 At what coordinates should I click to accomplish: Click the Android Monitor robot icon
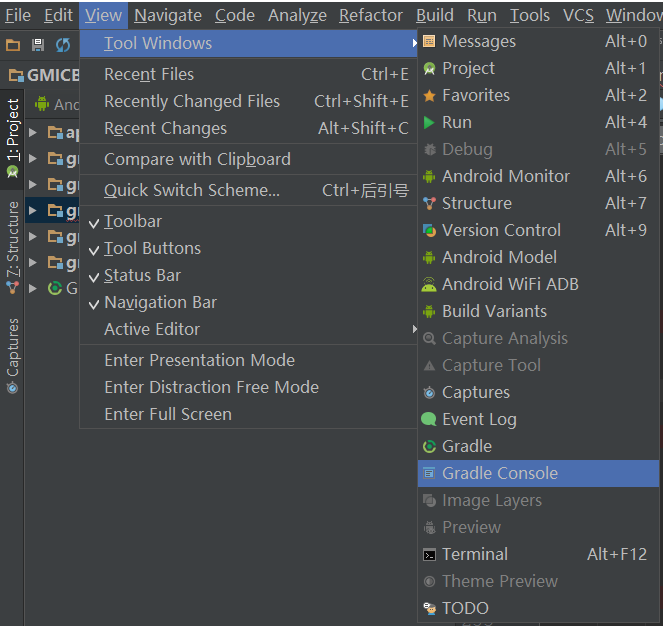[429, 176]
